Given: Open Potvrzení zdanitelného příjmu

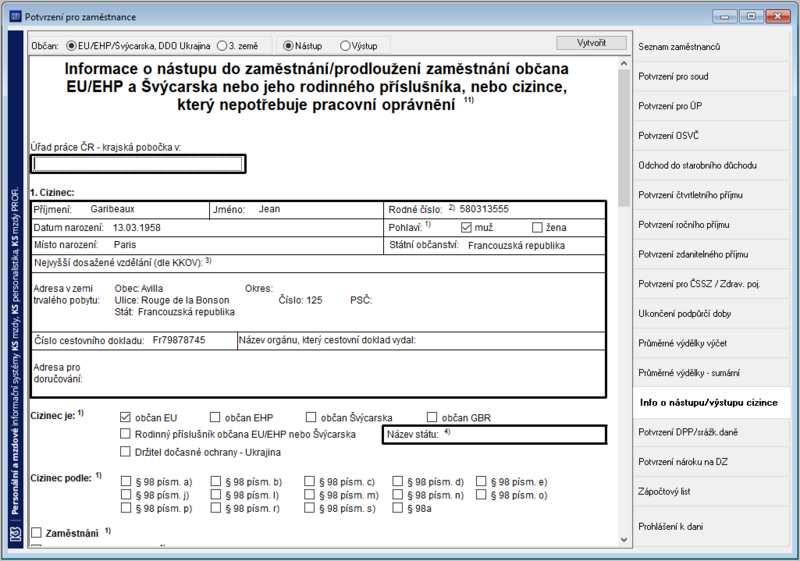Looking at the screenshot, I should [711, 254].
